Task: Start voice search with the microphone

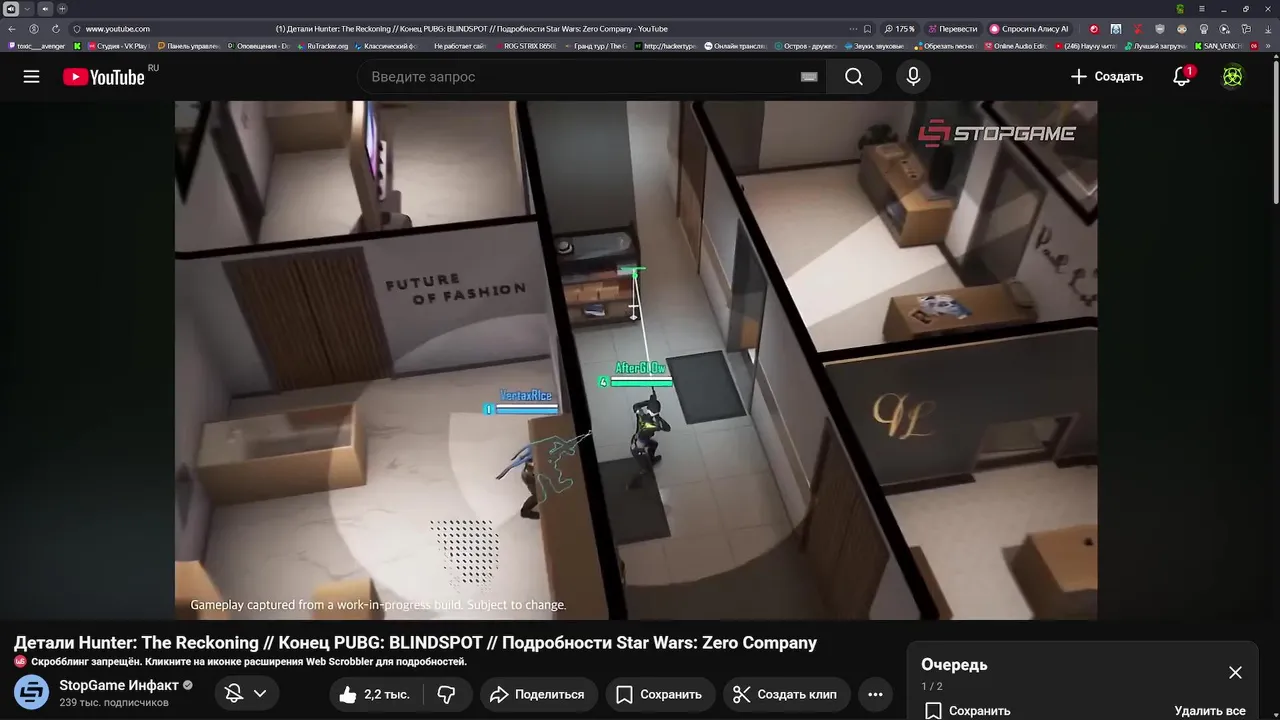Action: pyautogui.click(x=913, y=77)
